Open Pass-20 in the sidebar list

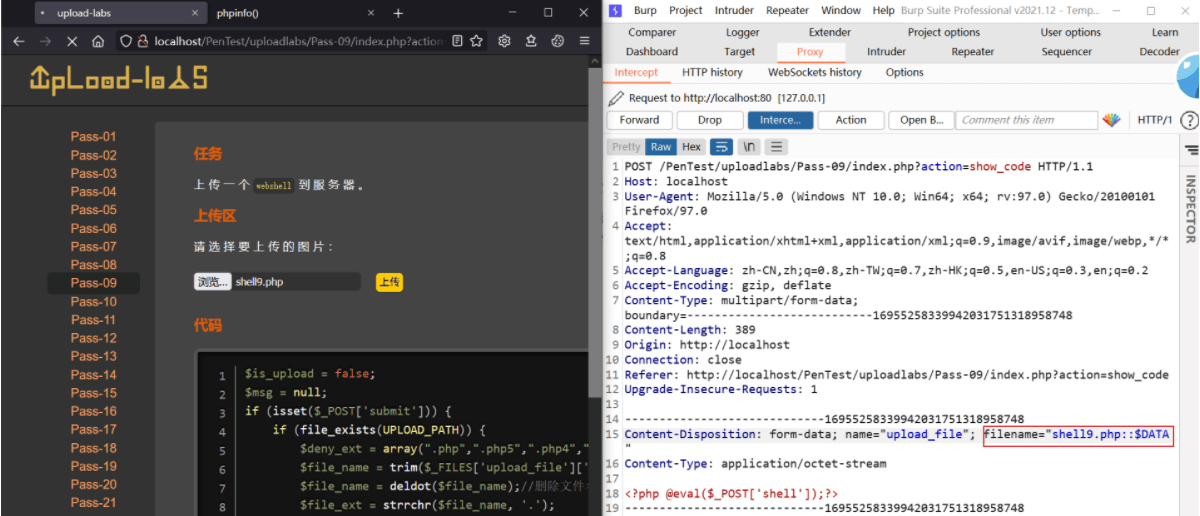click(x=94, y=485)
